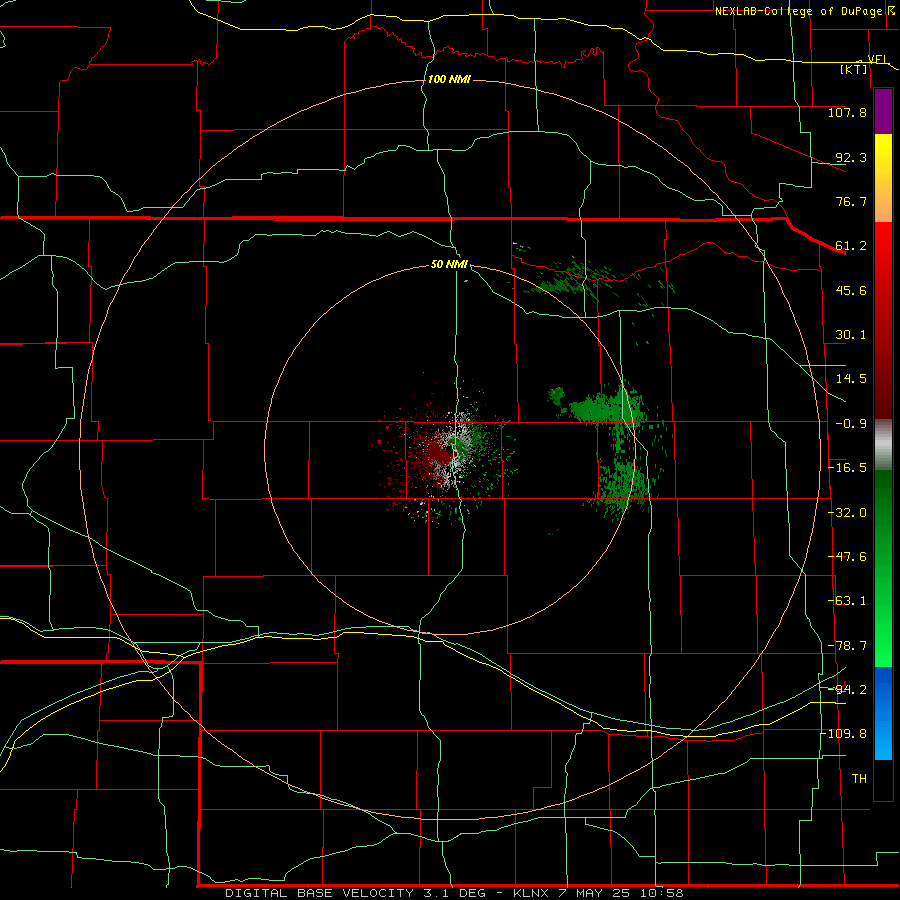Click the 30.1 velocity scale value
This screenshot has height=900, width=900.
coord(851,335)
